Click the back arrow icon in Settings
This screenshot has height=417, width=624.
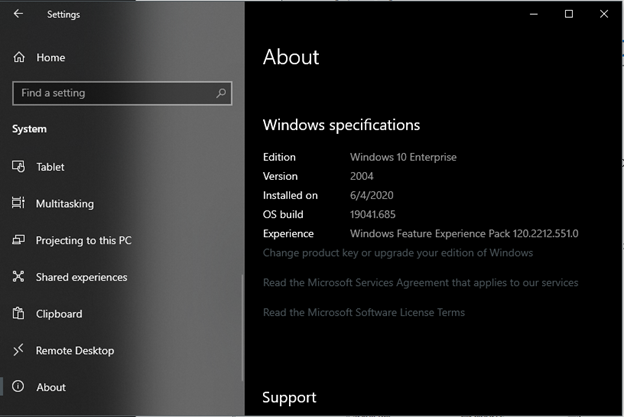tap(18, 14)
